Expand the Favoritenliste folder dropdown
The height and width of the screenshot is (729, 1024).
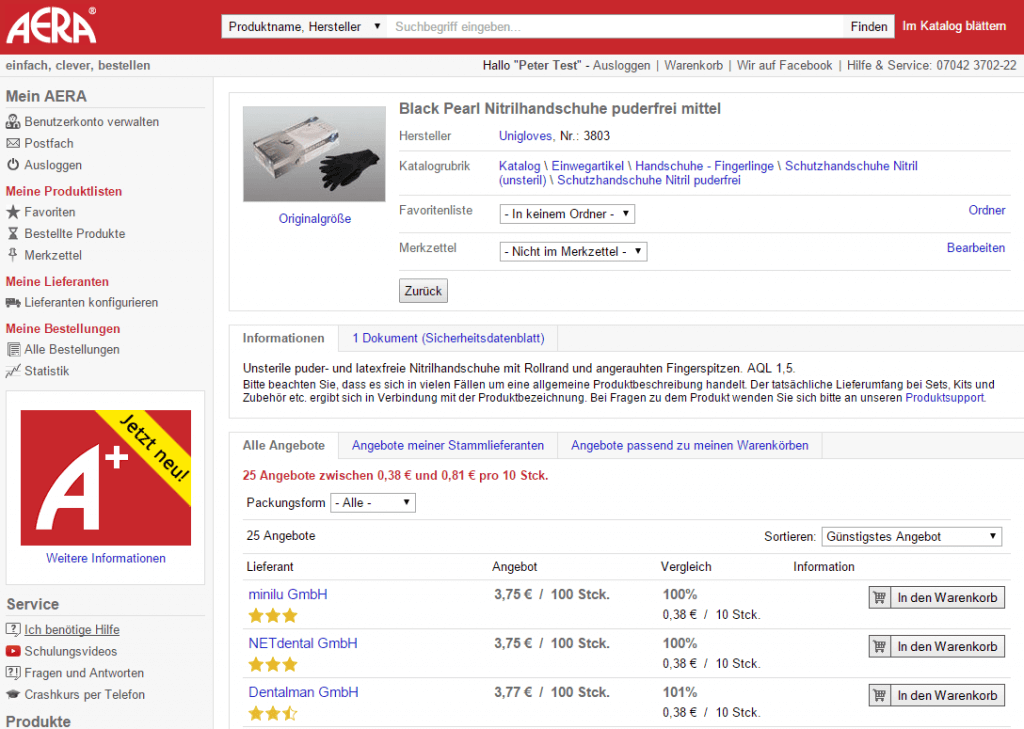point(567,214)
